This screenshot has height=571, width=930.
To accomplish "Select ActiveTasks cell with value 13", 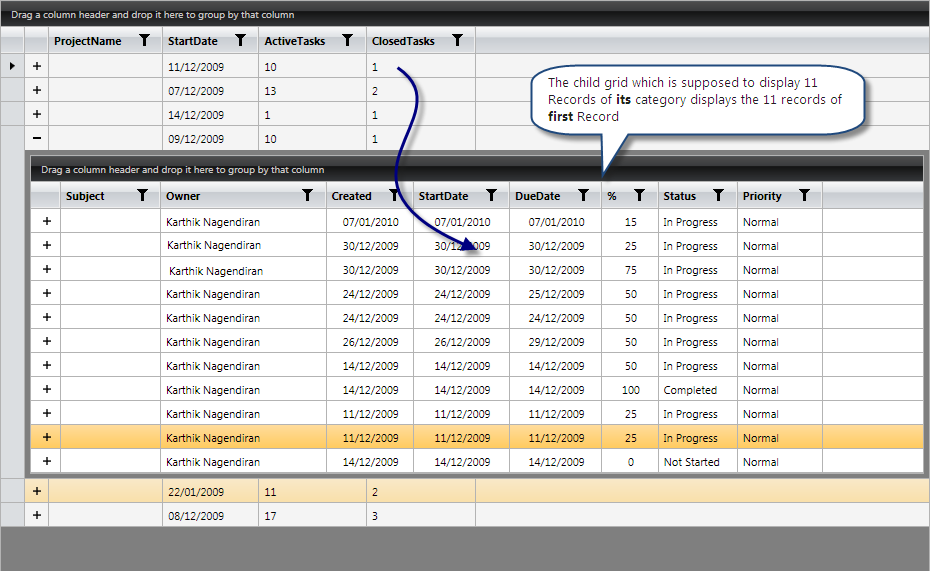I will pos(313,90).
